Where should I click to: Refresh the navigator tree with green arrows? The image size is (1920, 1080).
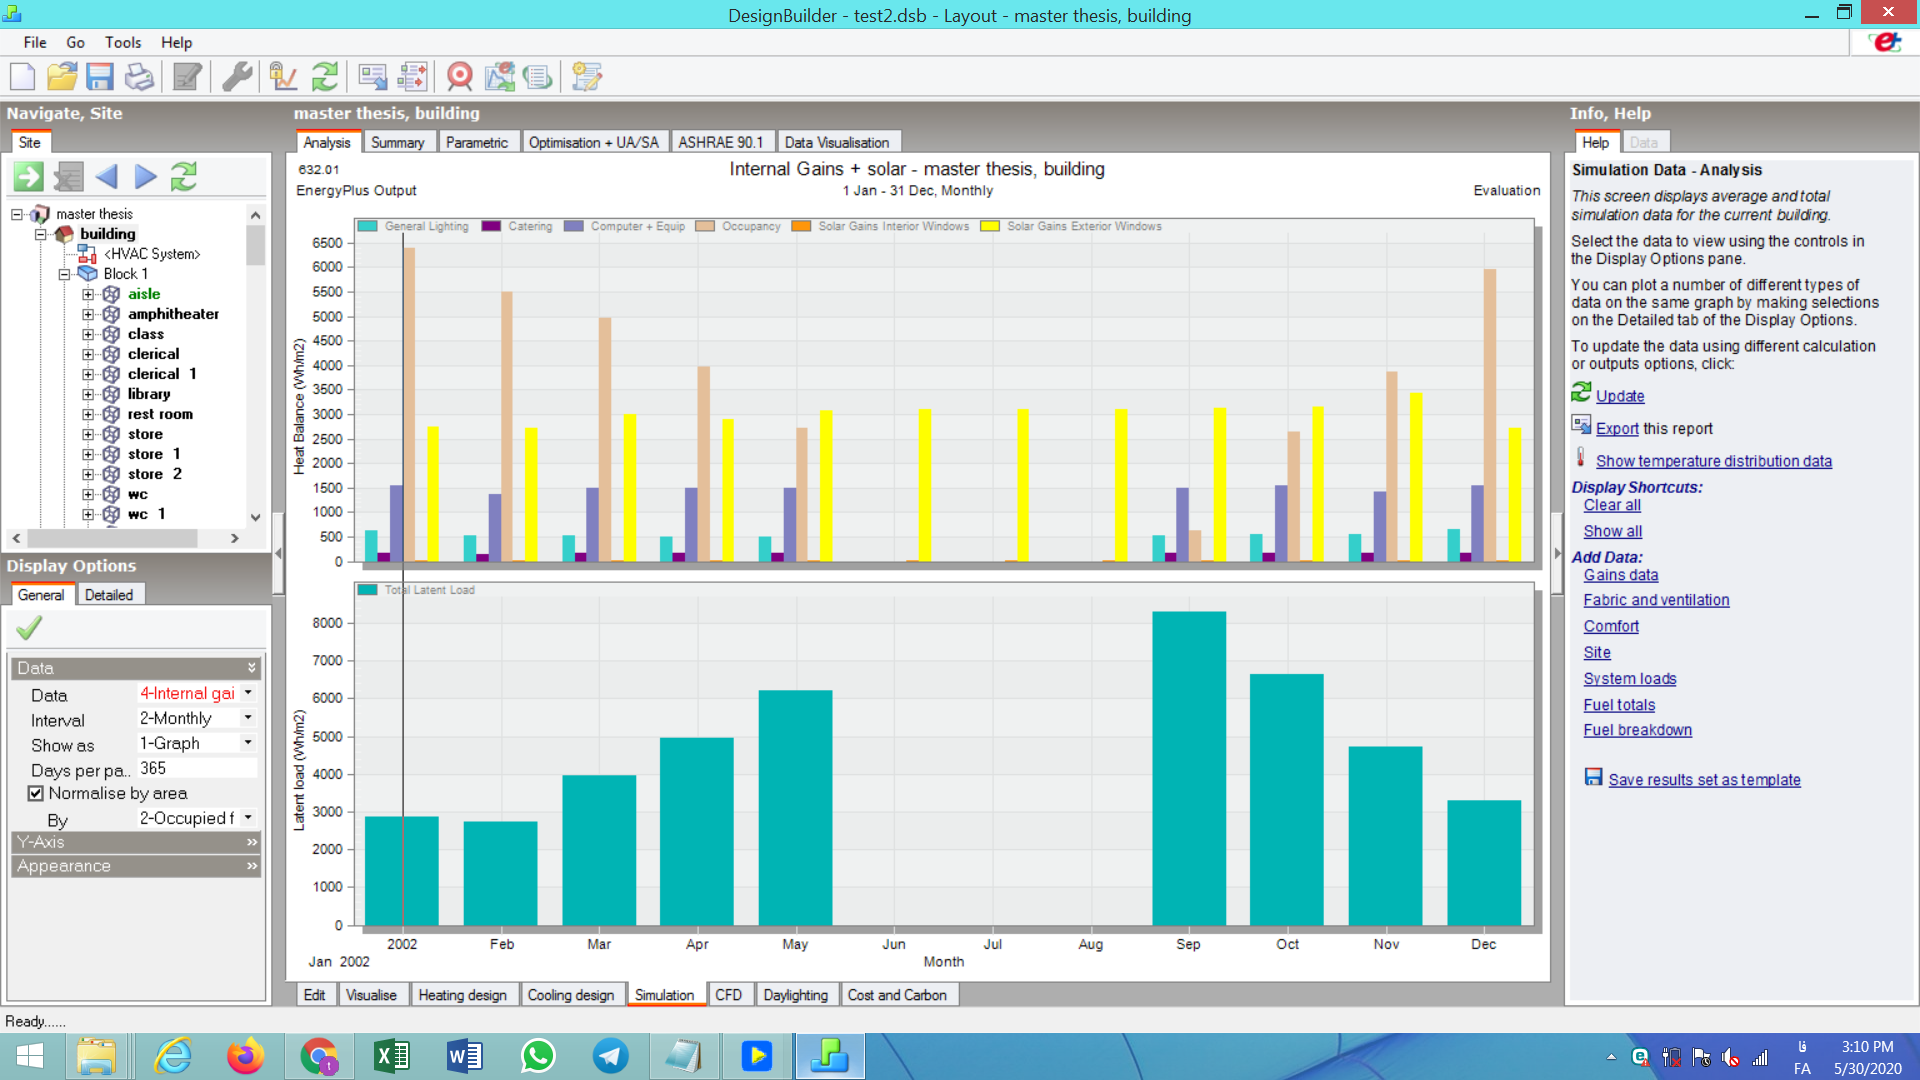(184, 177)
